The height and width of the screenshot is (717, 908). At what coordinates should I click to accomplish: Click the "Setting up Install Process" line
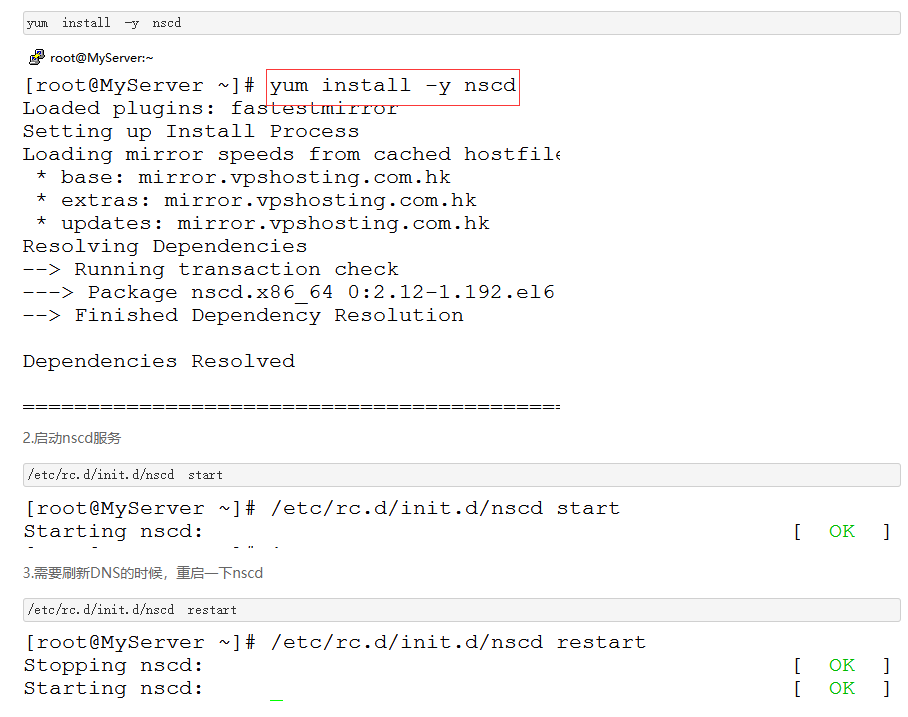click(190, 131)
